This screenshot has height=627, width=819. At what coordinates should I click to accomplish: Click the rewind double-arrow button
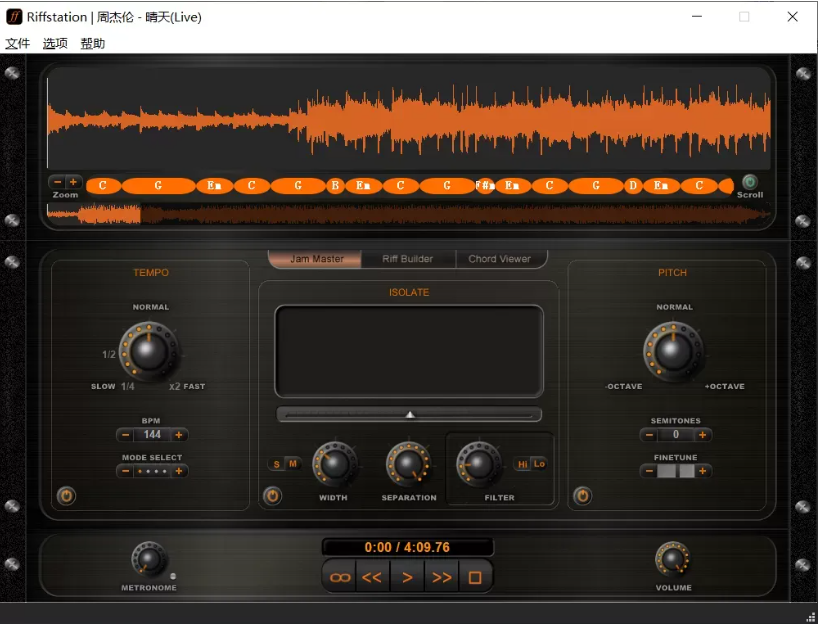click(x=372, y=577)
